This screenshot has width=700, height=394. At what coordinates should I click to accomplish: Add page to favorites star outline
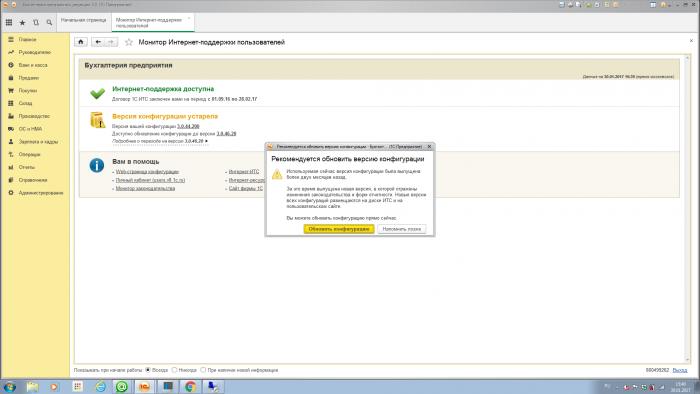pyautogui.click(x=129, y=42)
